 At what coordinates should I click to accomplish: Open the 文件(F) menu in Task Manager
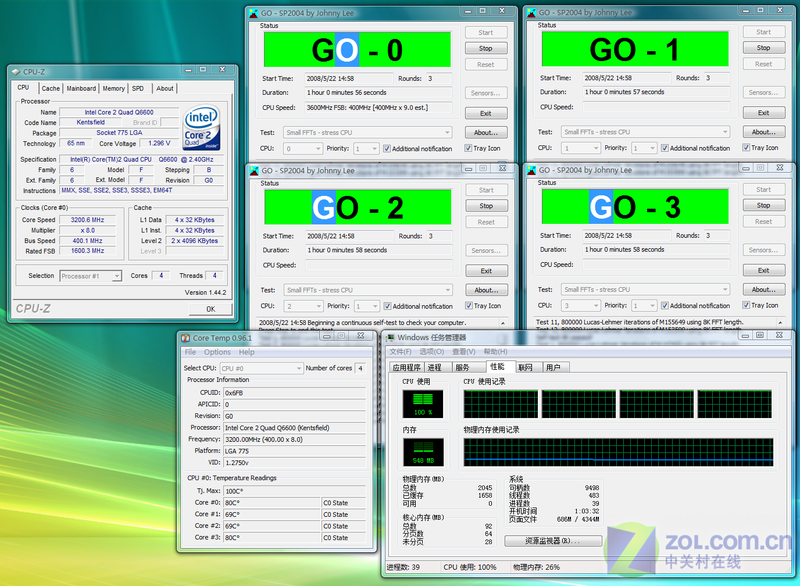point(400,352)
